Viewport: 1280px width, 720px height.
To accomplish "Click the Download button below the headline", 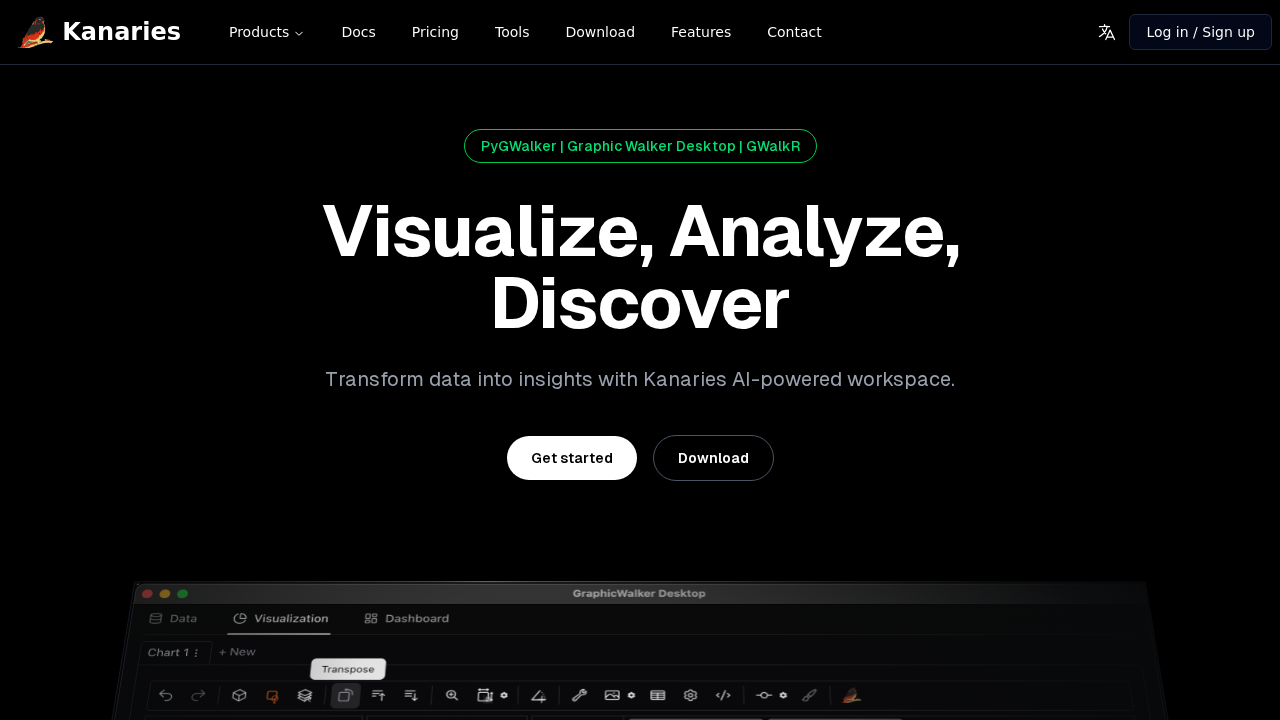I will (713, 458).
